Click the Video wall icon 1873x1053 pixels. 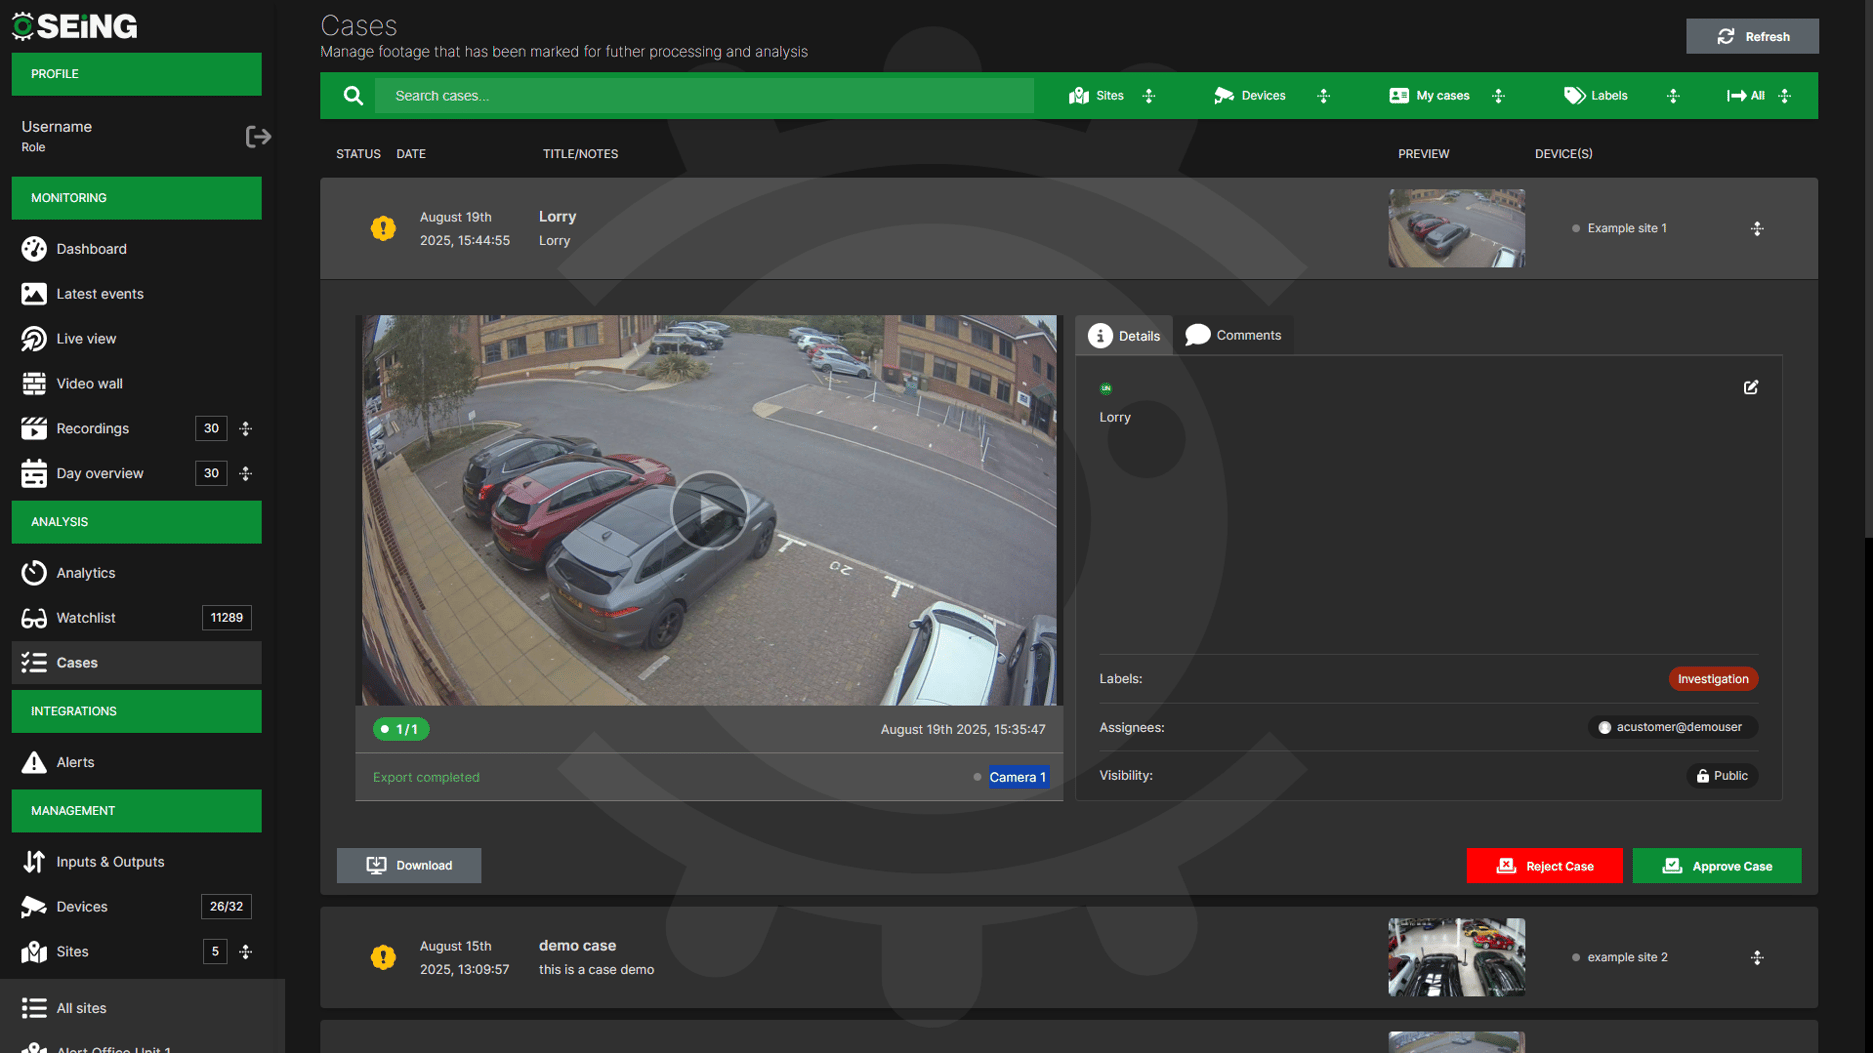34,383
